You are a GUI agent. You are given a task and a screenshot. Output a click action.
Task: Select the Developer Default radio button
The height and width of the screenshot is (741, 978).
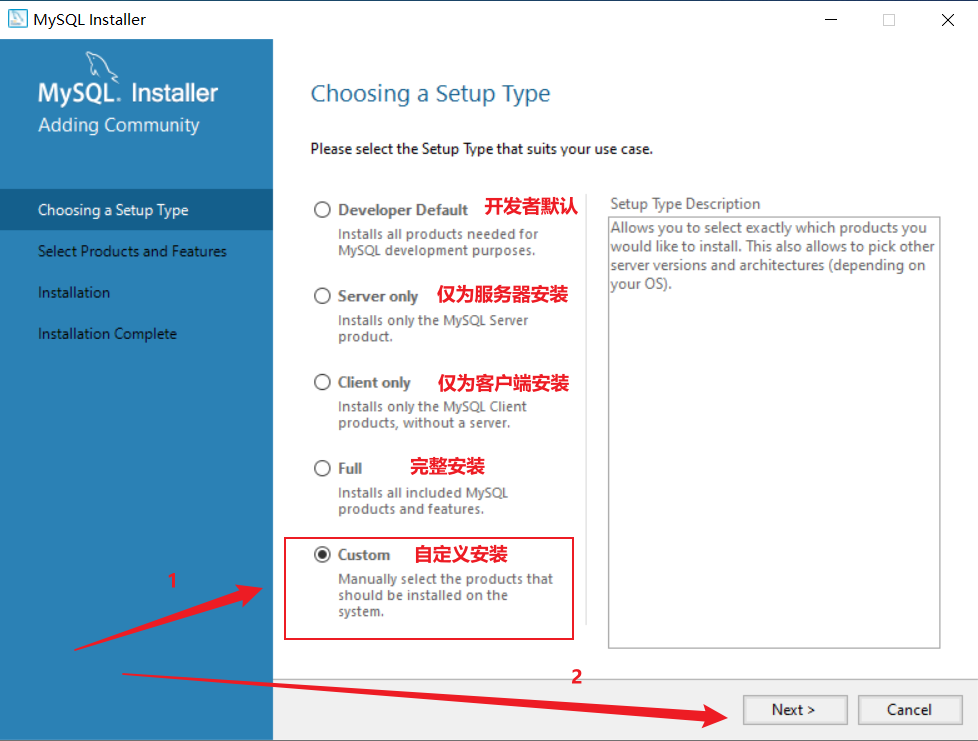point(322,210)
